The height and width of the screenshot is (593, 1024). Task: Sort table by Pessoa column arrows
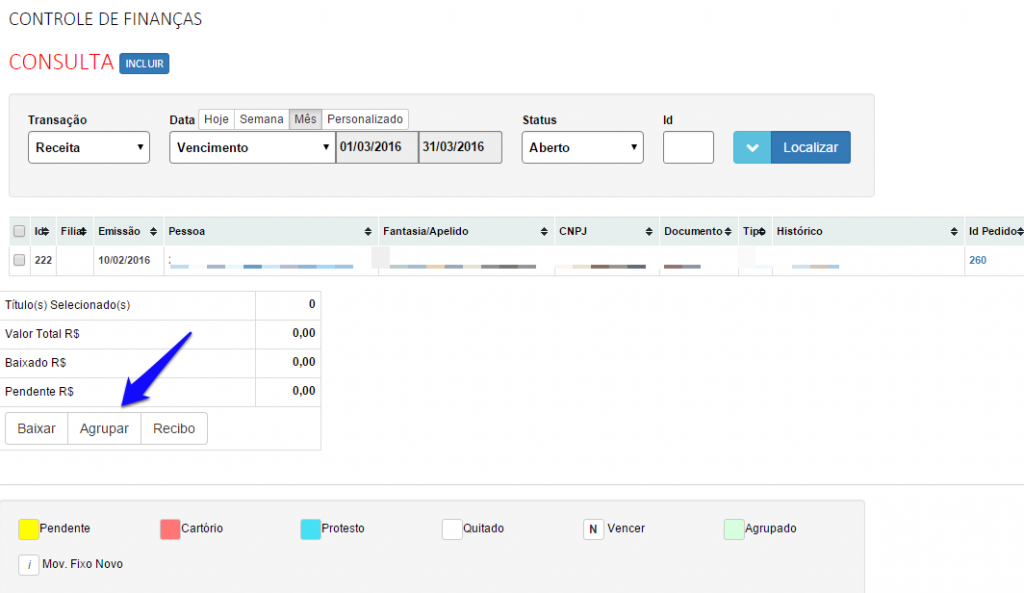pos(369,231)
